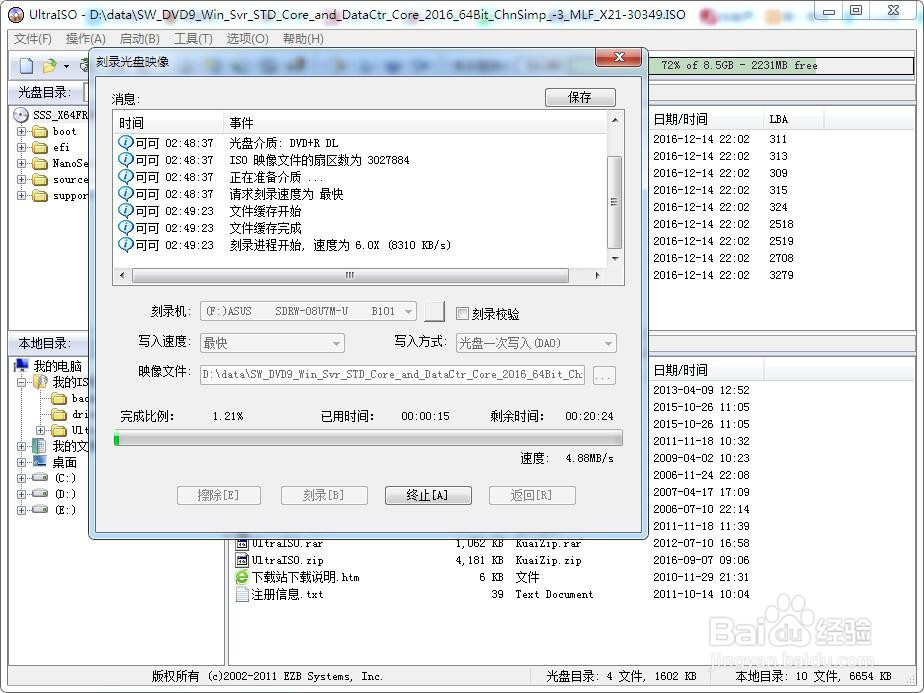Expand the D: drive node
This screenshot has width=924, height=693.
coord(22,494)
